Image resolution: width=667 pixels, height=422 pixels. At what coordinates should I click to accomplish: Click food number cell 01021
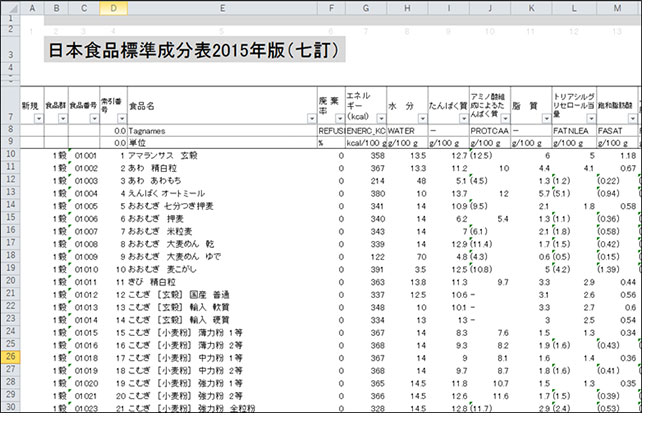click(x=84, y=396)
